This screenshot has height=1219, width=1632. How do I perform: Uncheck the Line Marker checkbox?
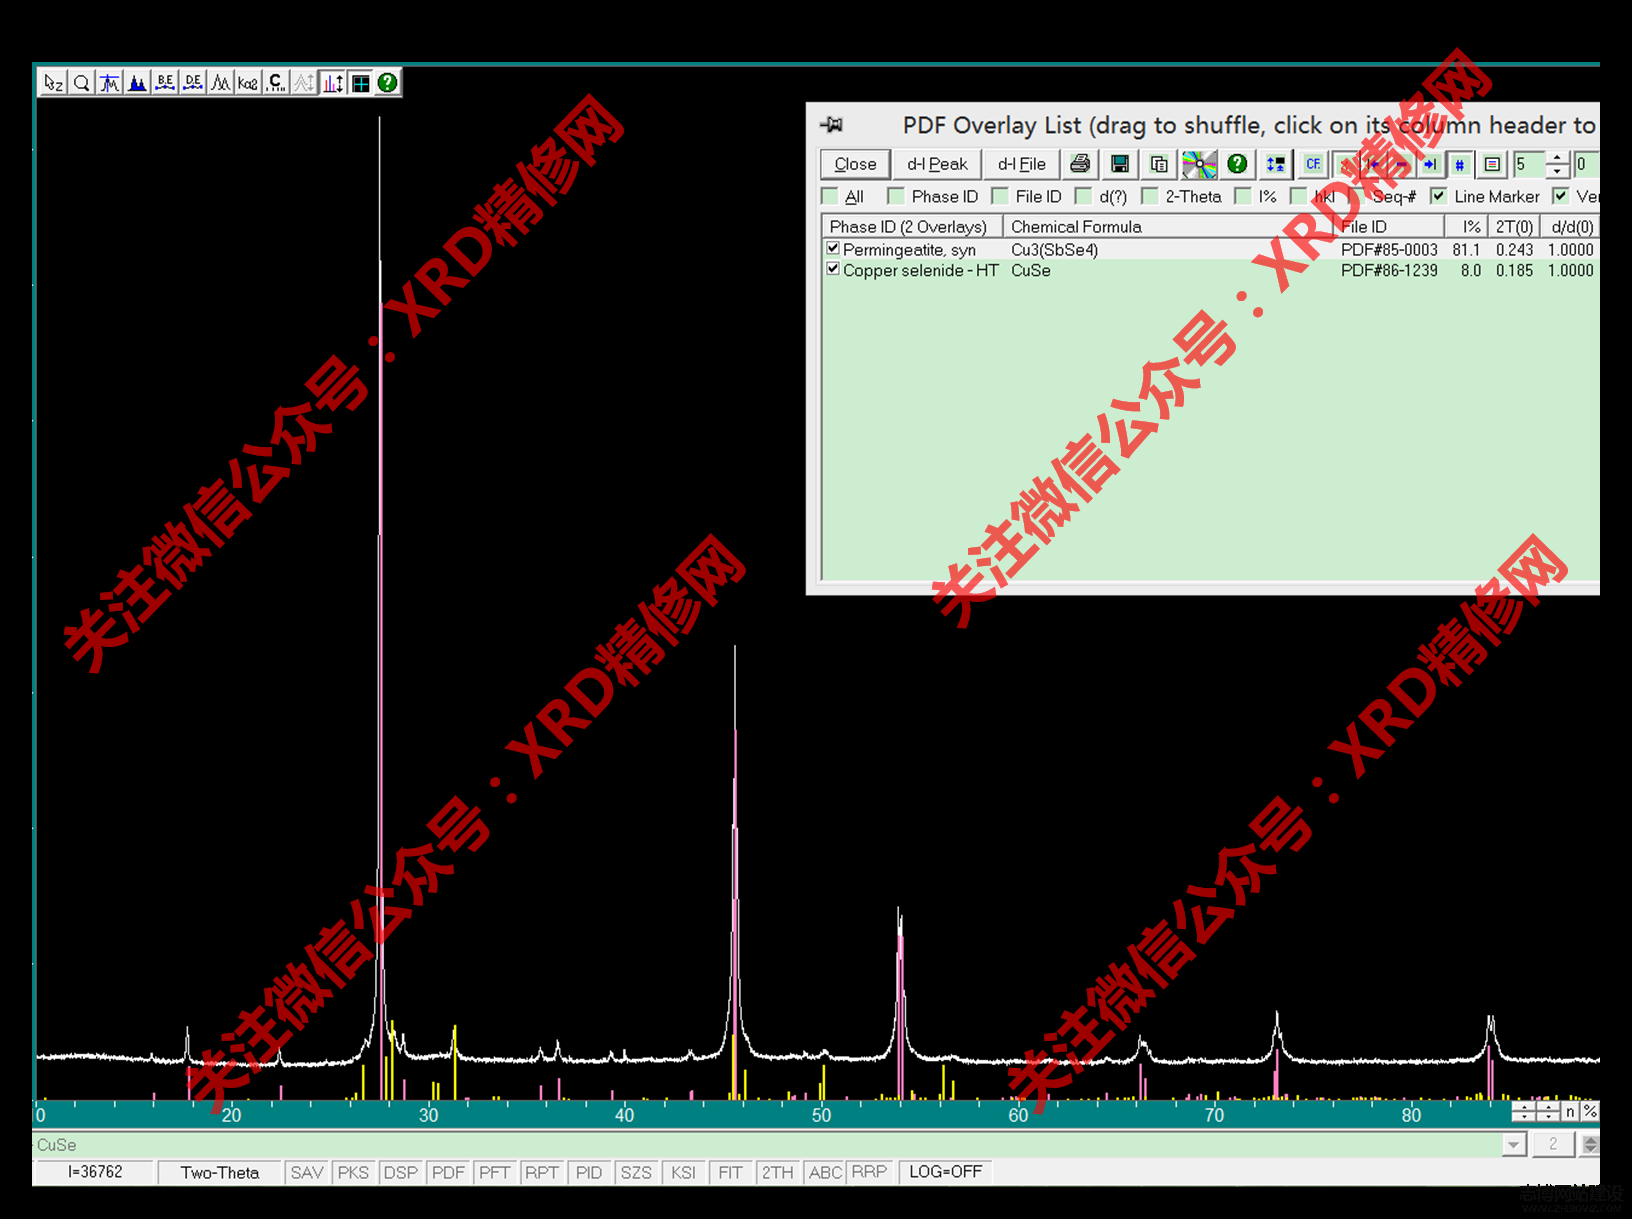[1438, 196]
